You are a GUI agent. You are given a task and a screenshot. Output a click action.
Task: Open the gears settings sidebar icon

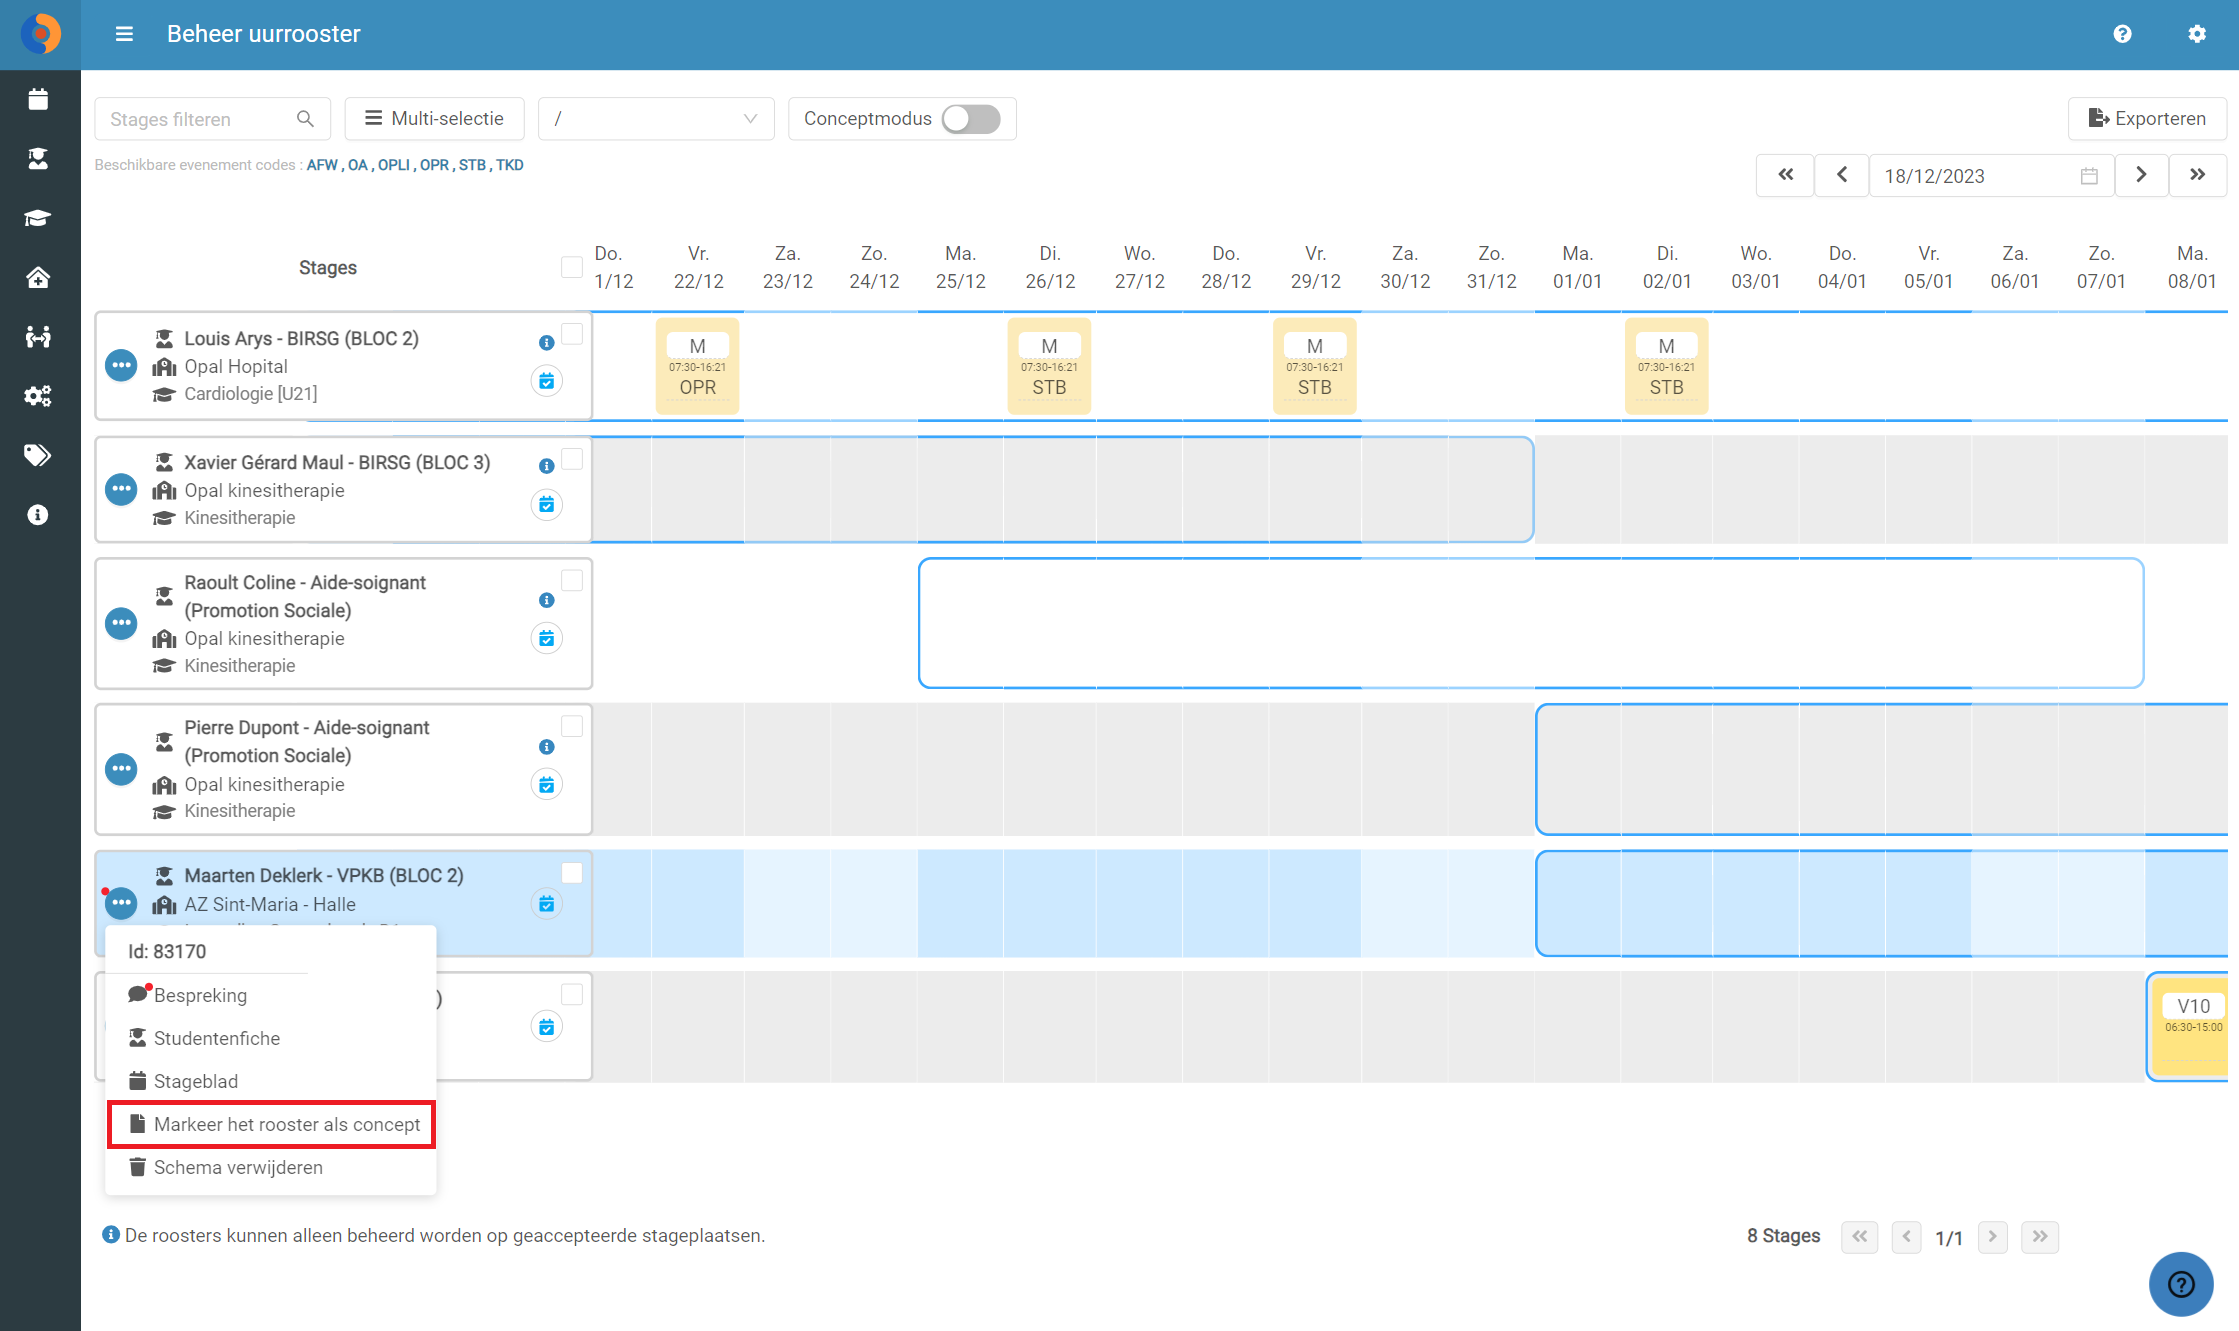38,396
